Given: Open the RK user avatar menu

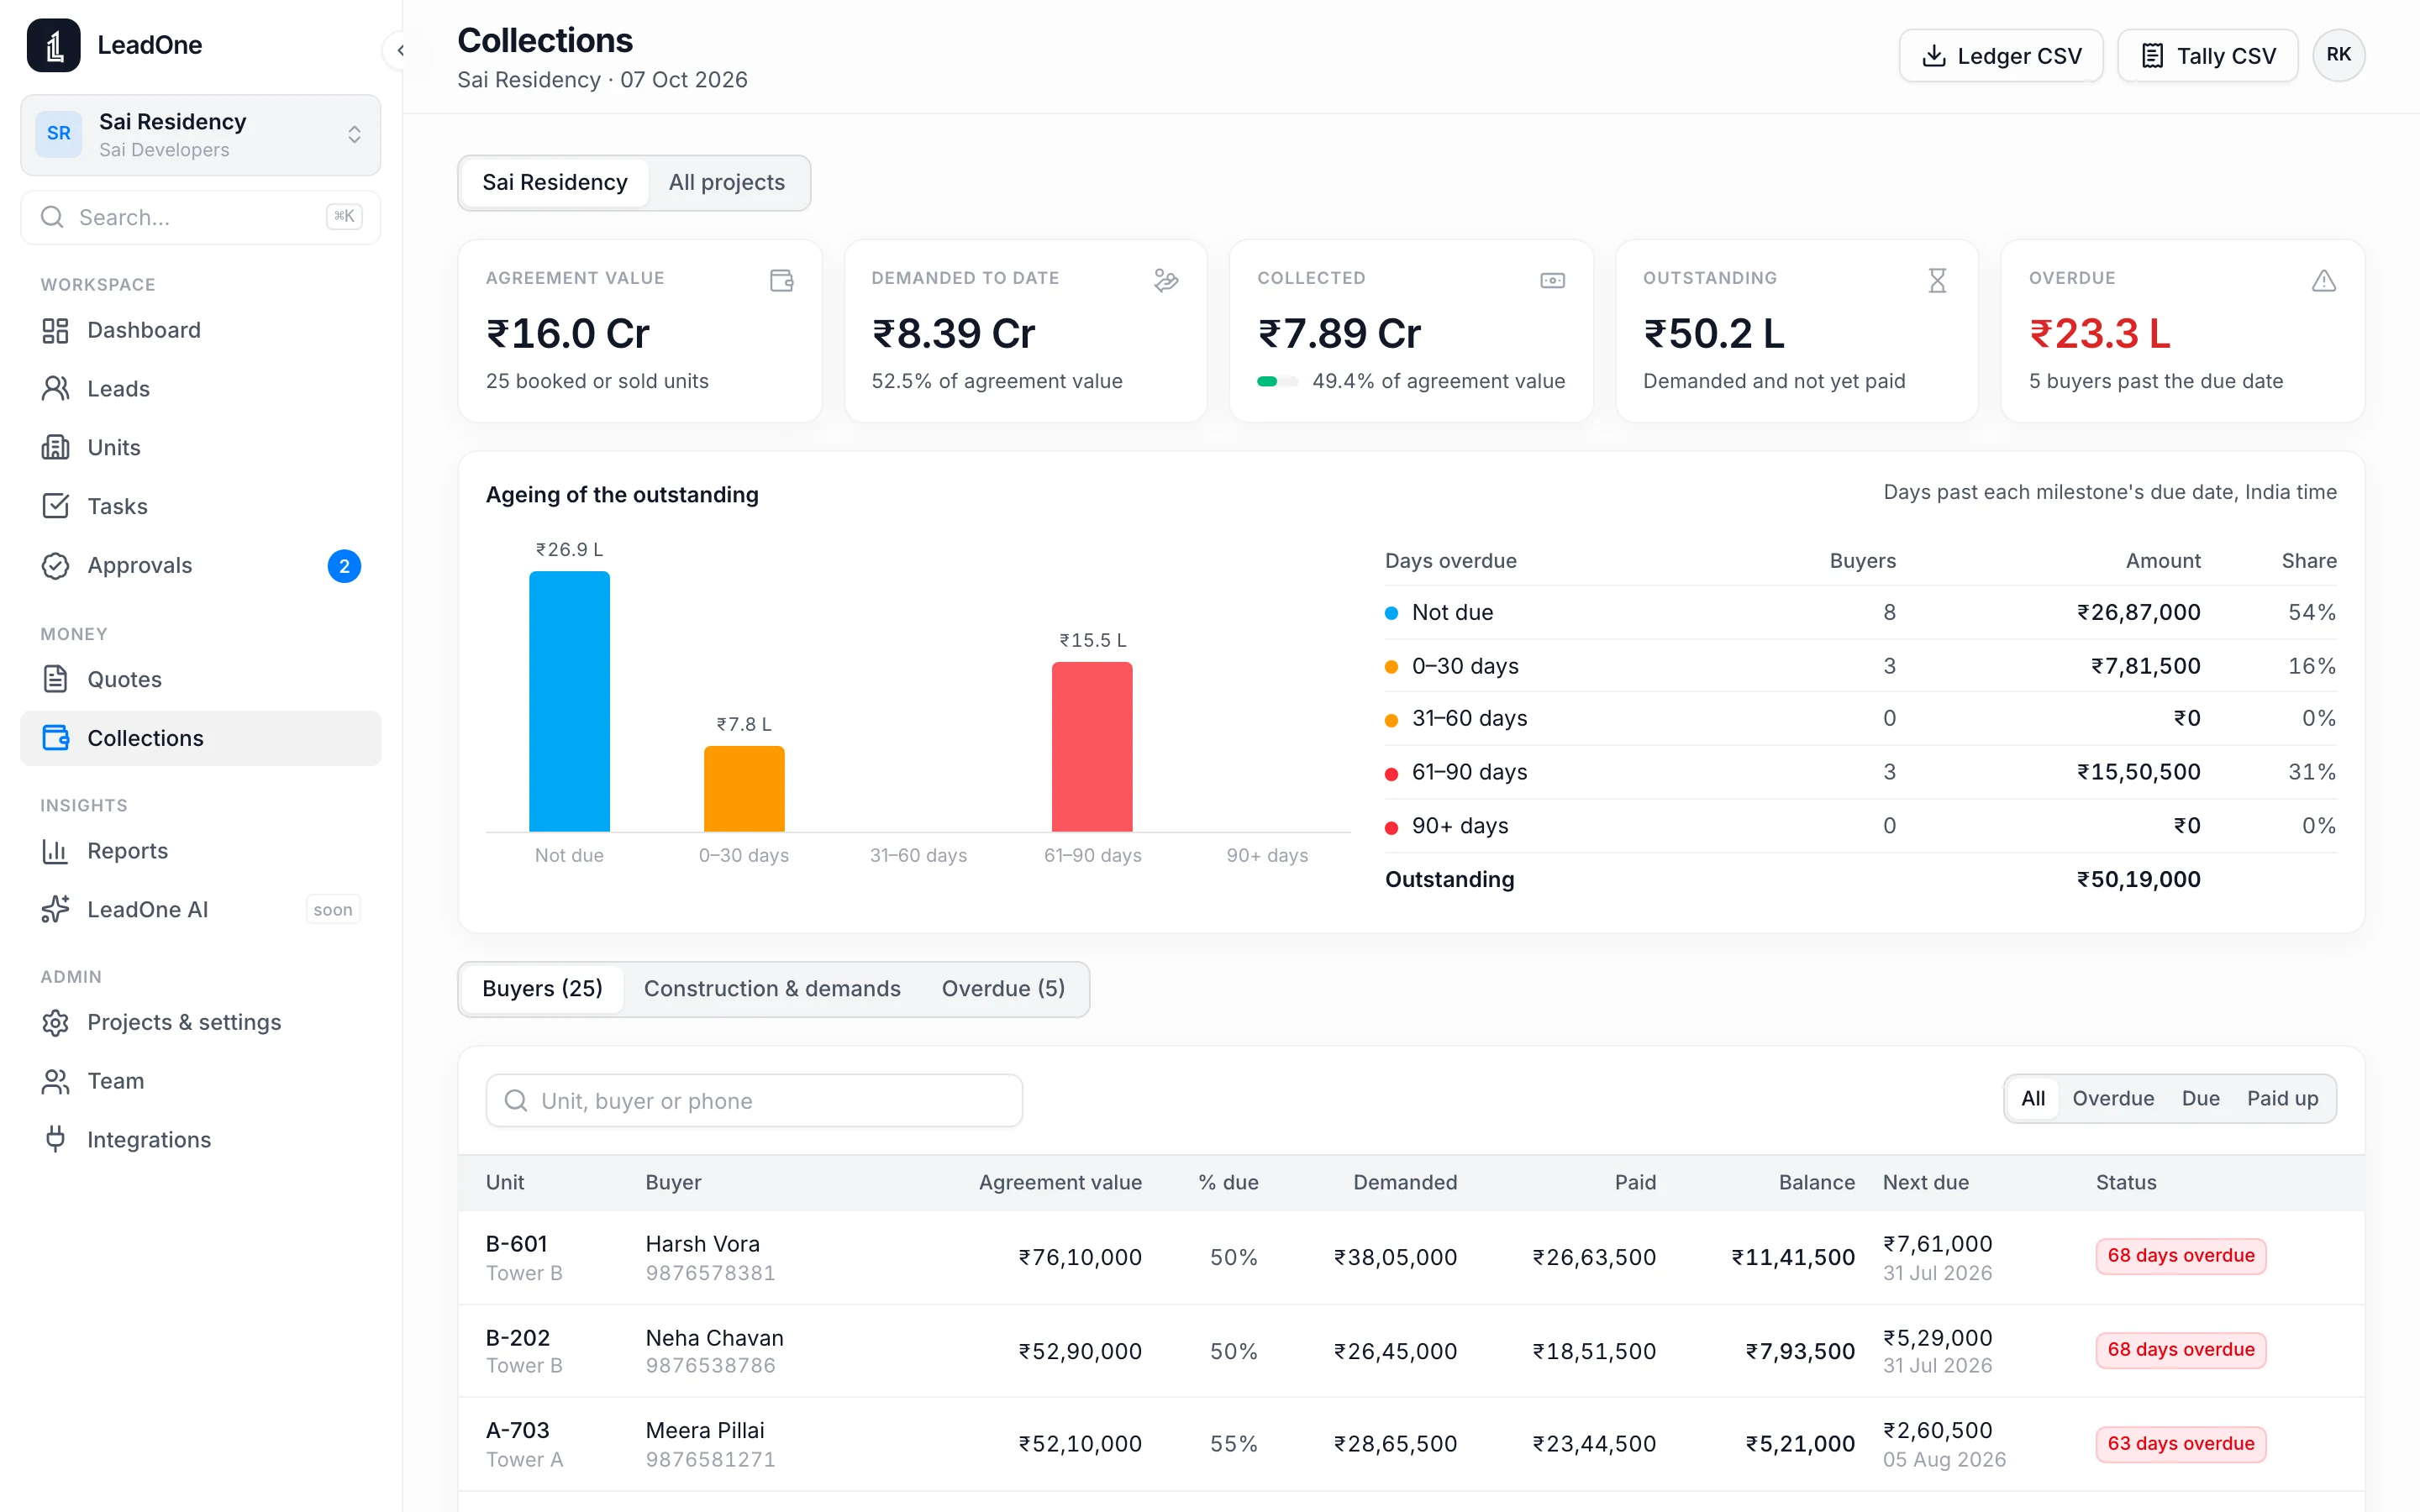Looking at the screenshot, I should point(2338,55).
